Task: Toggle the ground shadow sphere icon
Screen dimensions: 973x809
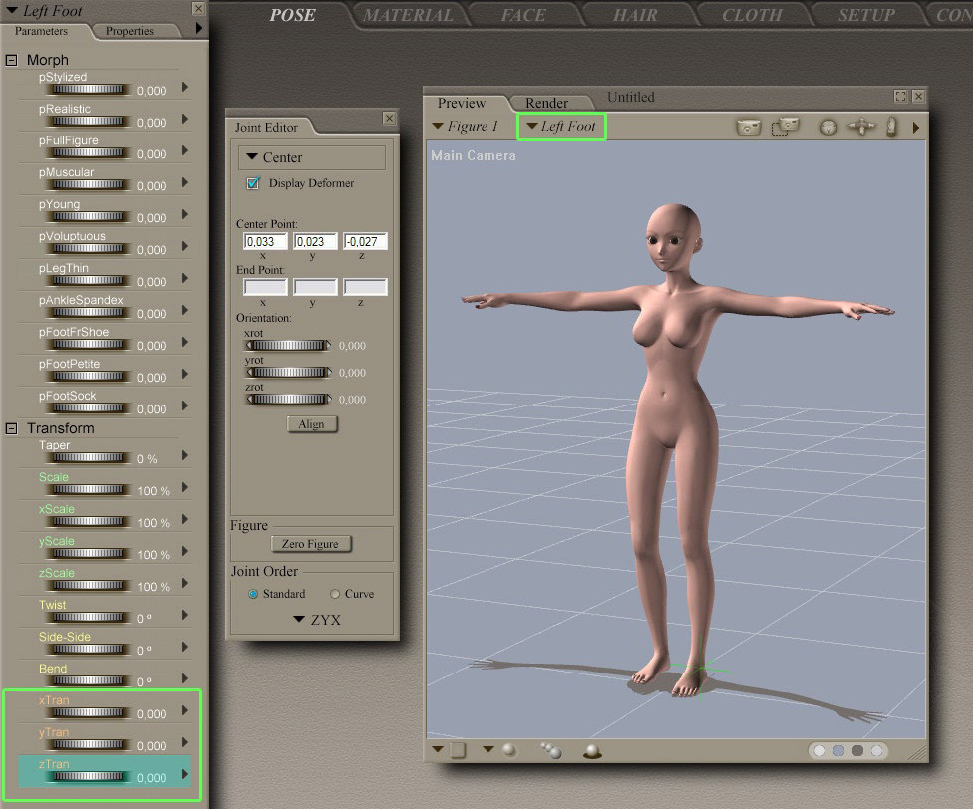Action: (x=592, y=750)
